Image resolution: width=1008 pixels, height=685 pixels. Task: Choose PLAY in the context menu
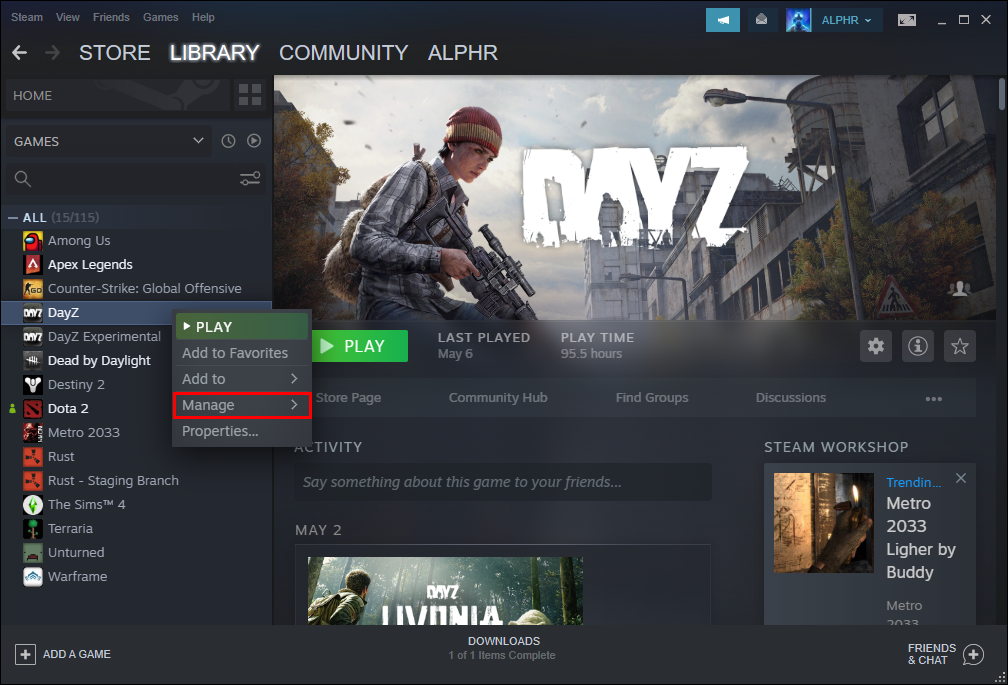(x=242, y=326)
